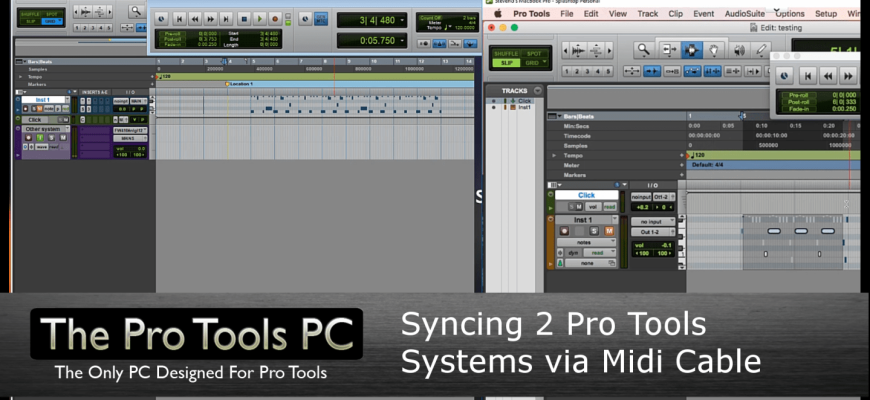Toggle mute on Inst 1 track
Image resolution: width=870 pixels, height=400 pixels.
point(608,229)
